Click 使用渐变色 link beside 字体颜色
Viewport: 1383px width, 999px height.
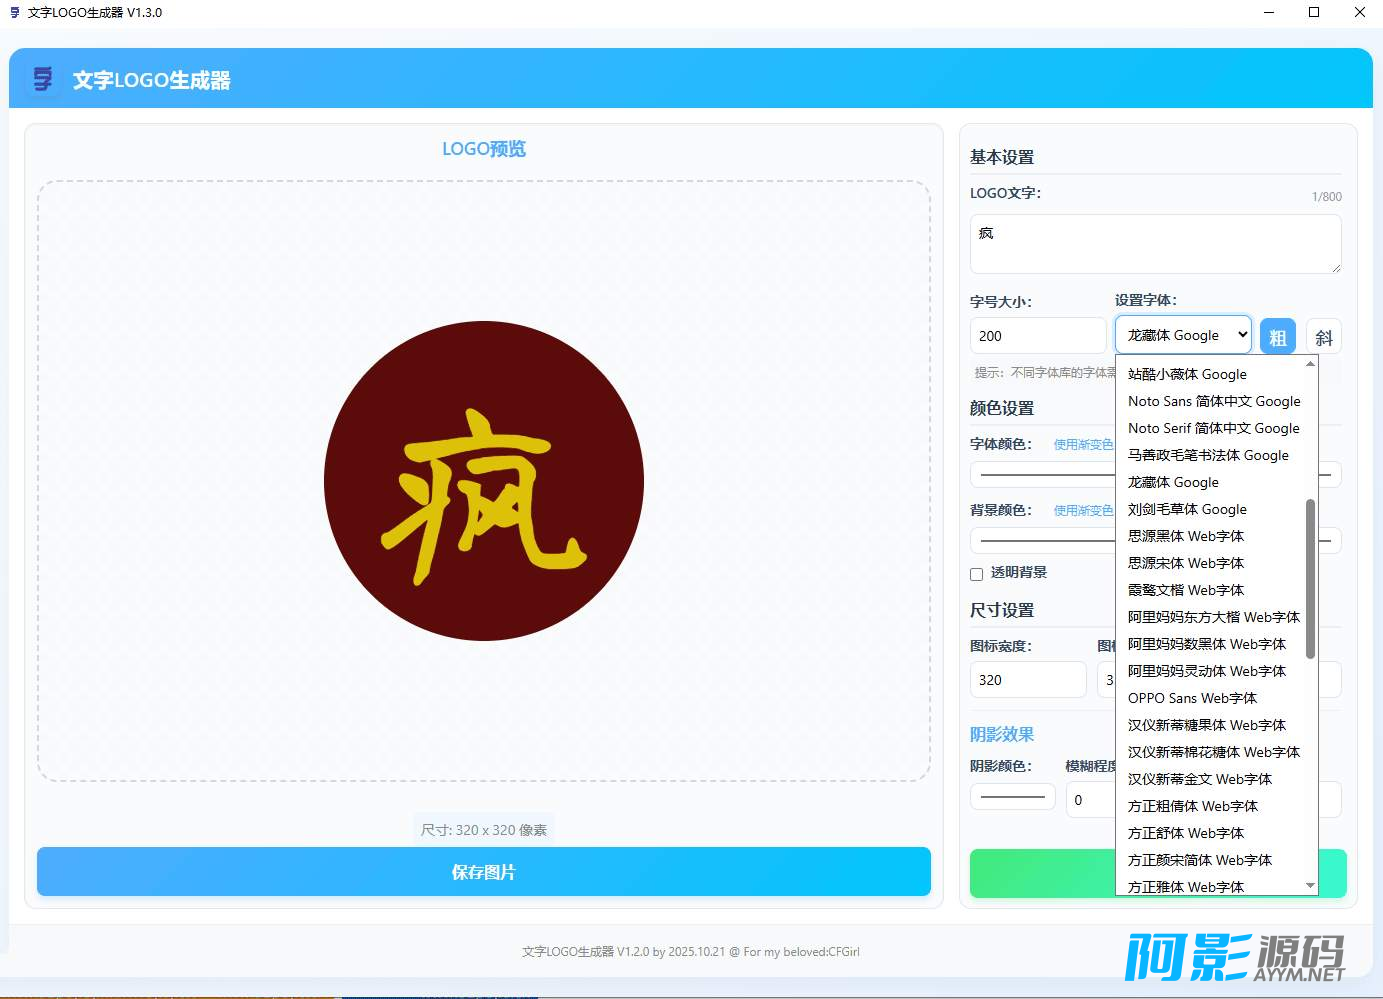[x=1082, y=445]
